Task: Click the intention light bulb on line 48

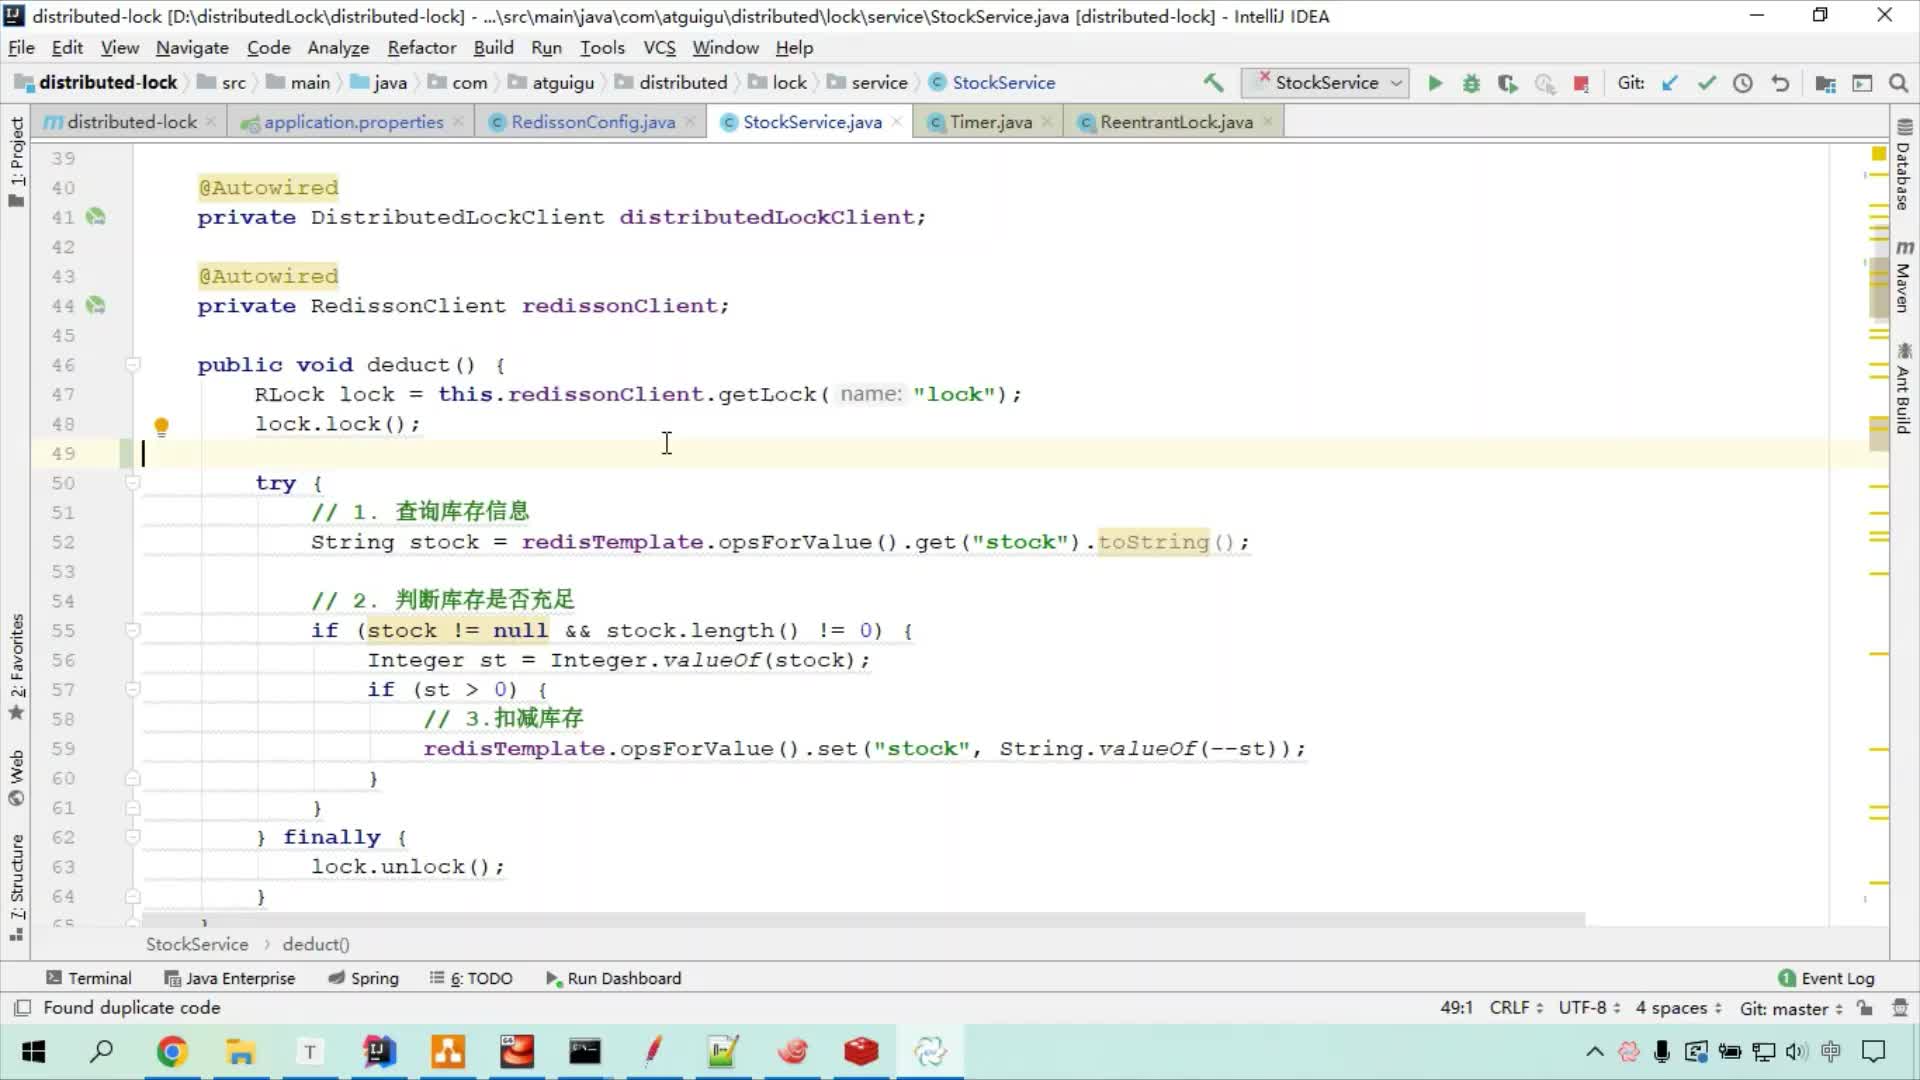Action: click(161, 427)
